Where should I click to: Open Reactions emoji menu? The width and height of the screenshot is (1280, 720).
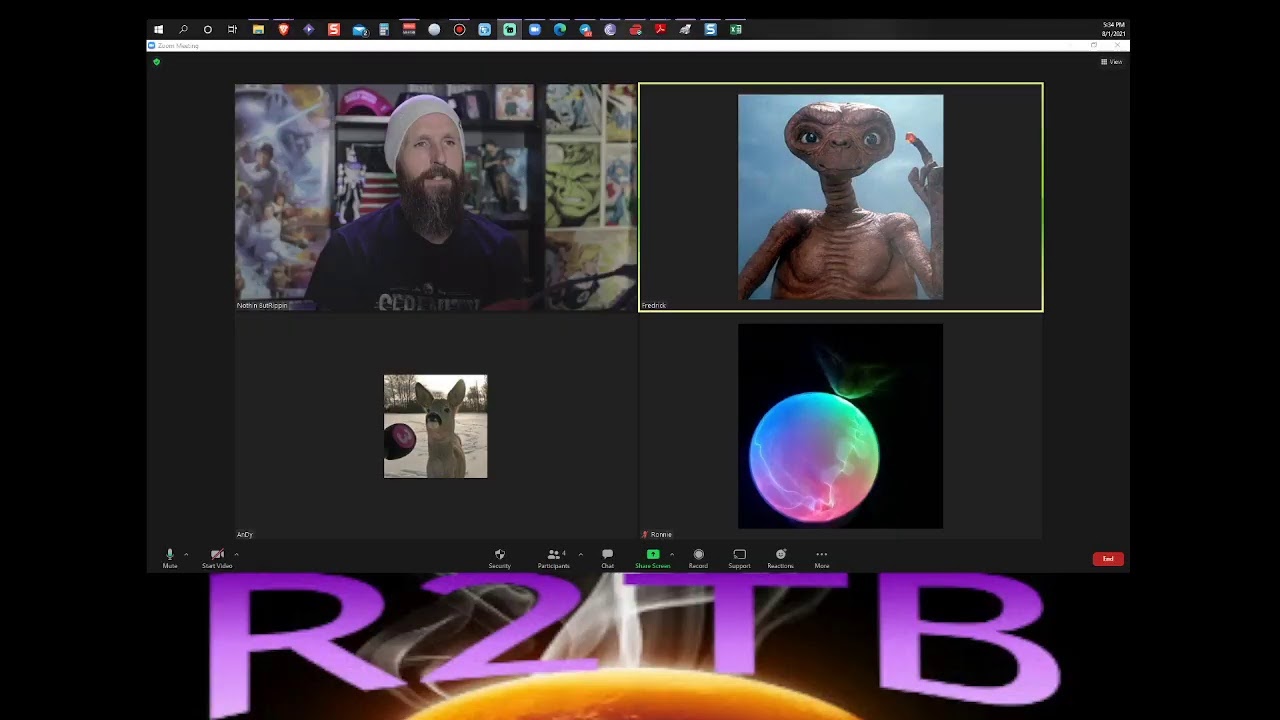pyautogui.click(x=781, y=558)
